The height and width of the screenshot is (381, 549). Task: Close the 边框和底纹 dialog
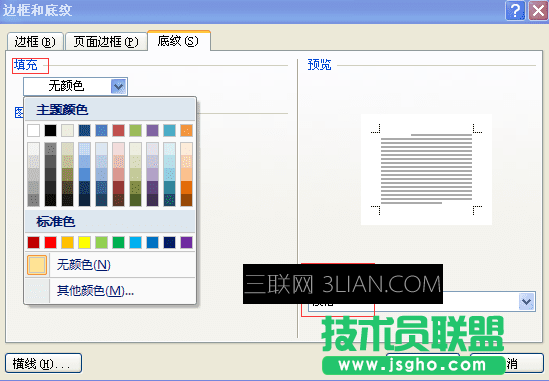point(538,11)
